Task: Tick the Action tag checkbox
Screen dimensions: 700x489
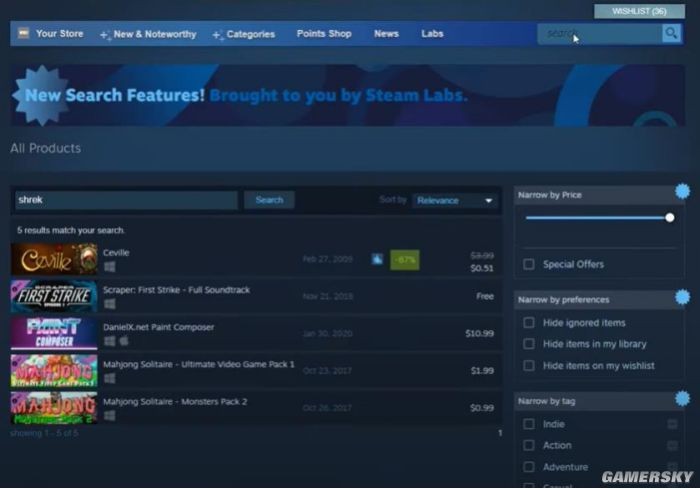Action: 529,445
